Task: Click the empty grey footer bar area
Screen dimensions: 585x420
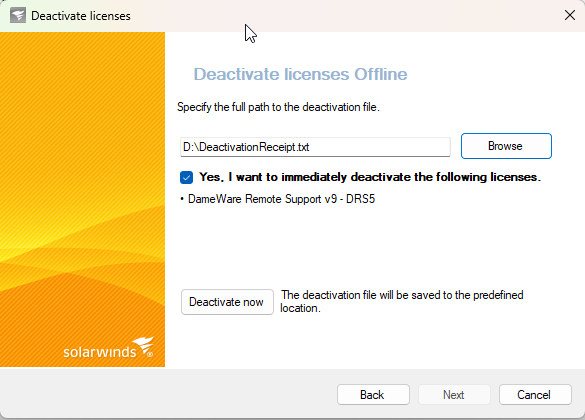Action: click(168, 394)
